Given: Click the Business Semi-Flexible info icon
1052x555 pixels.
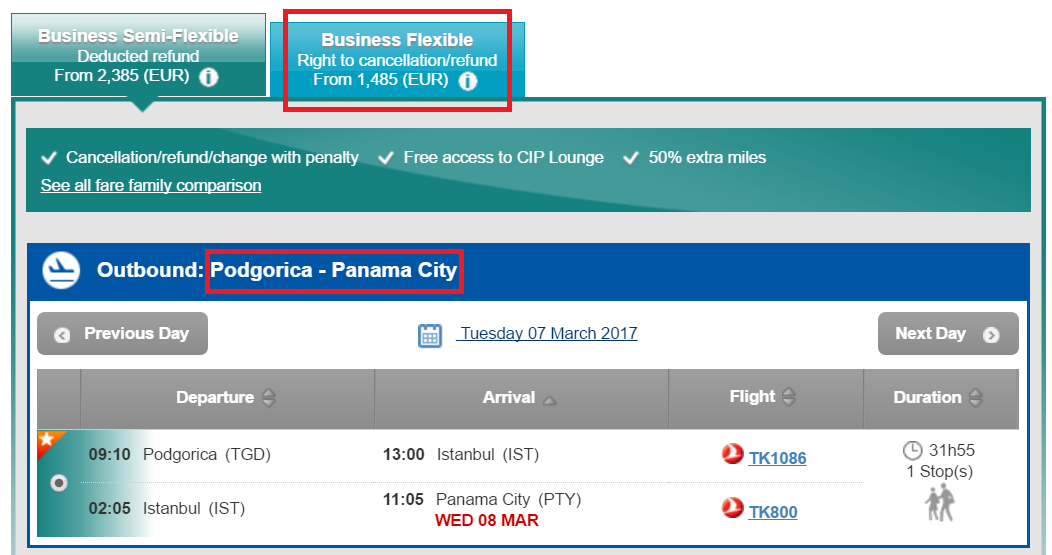Looking at the screenshot, I should [209, 77].
